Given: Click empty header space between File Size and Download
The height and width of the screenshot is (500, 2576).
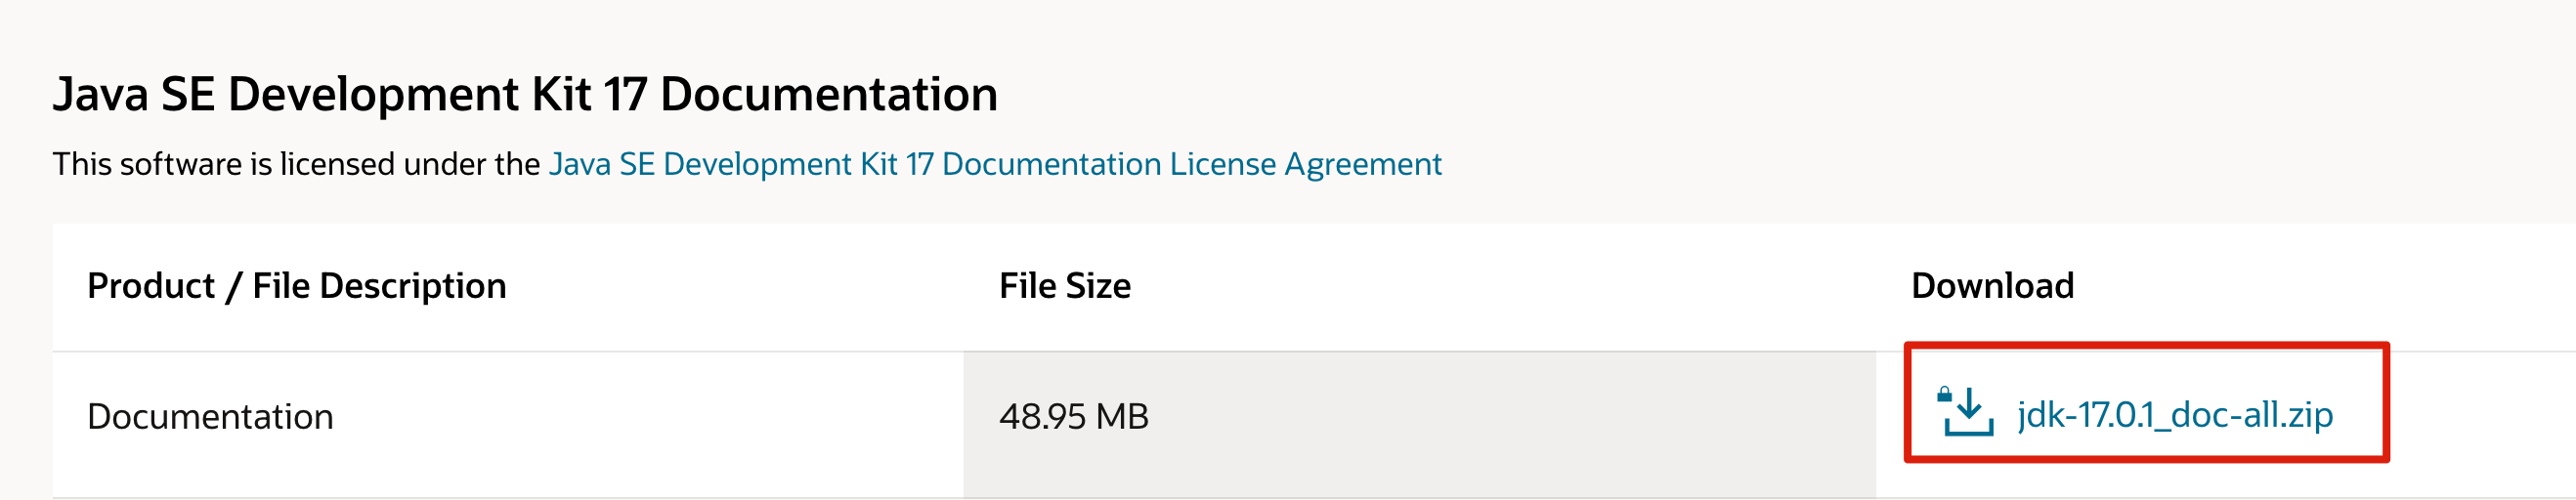Looking at the screenshot, I should coord(1520,286).
